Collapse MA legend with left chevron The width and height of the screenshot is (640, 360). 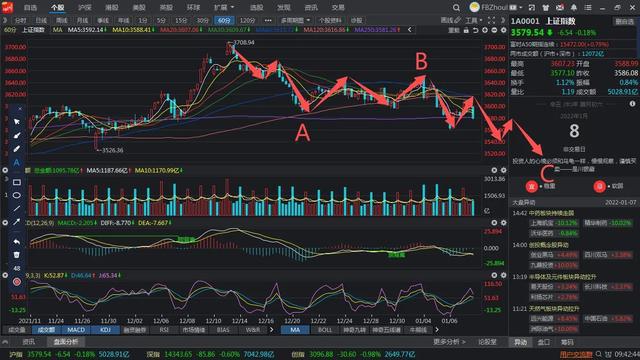[409, 30]
